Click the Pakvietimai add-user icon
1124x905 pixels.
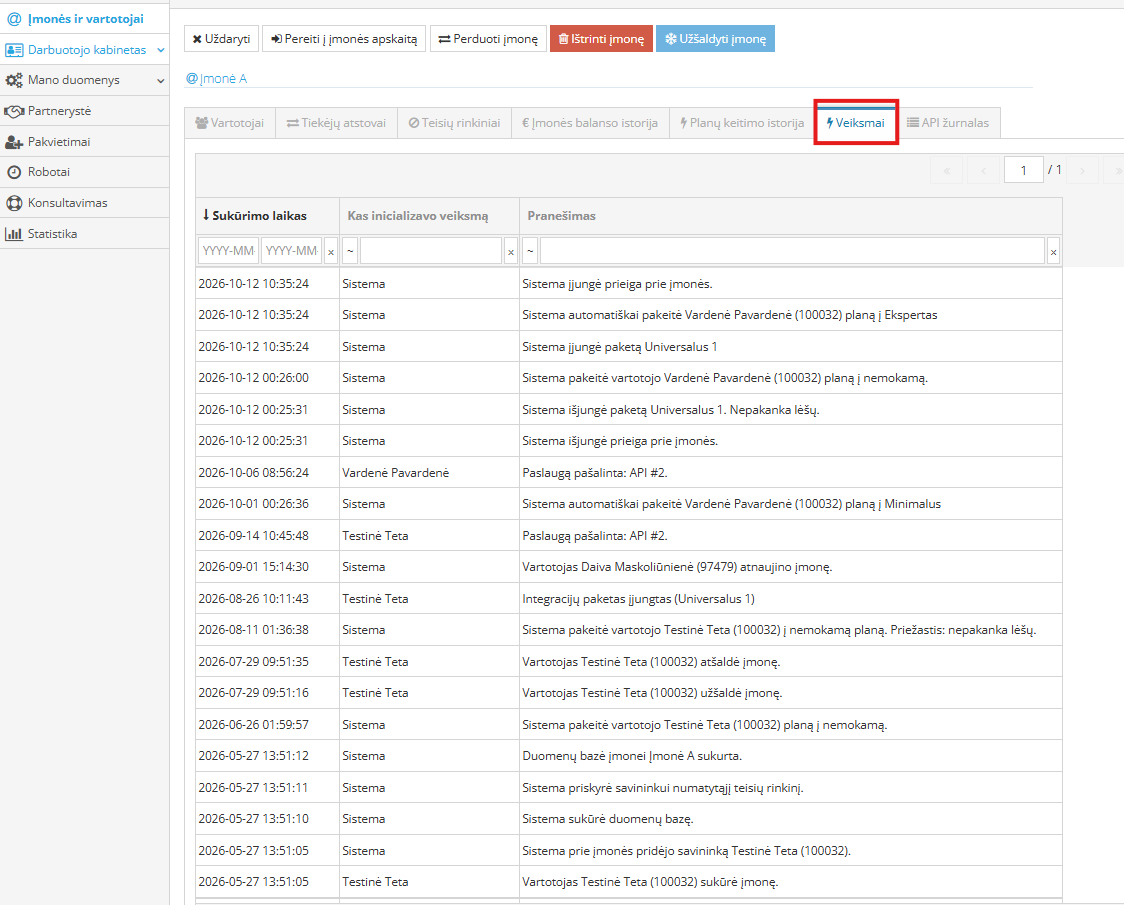(14, 142)
